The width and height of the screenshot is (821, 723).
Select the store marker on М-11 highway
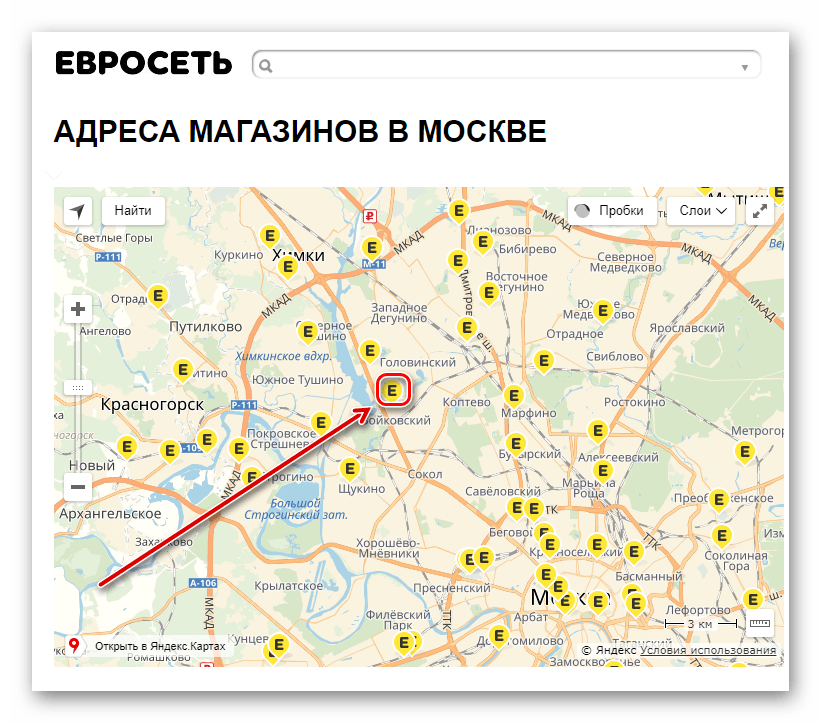coord(372,248)
